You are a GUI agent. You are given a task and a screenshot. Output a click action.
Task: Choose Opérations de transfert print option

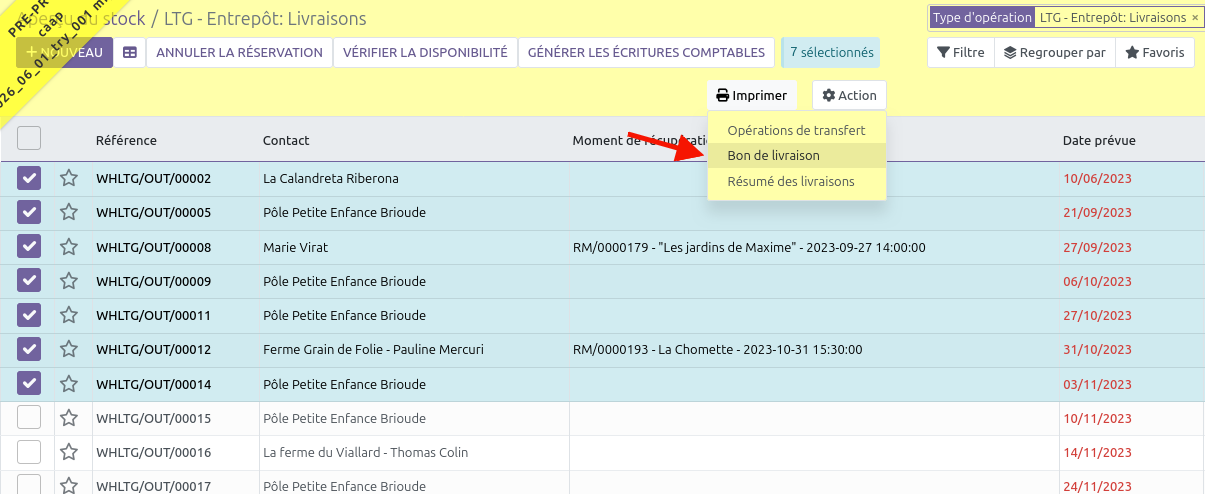pos(796,130)
